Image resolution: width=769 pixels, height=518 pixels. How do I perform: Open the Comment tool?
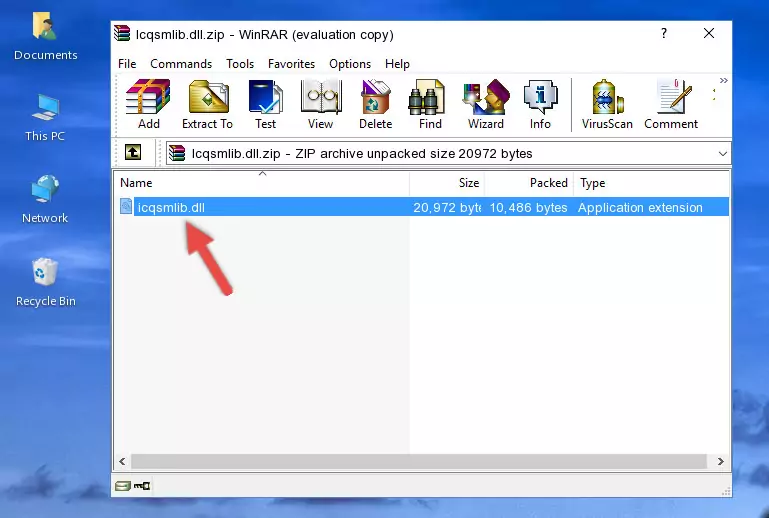click(x=671, y=104)
